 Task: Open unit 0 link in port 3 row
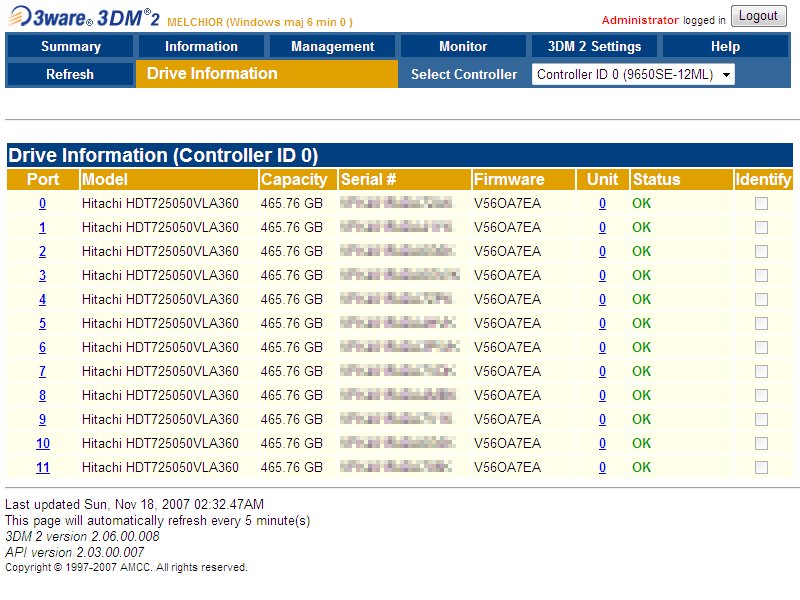click(603, 276)
